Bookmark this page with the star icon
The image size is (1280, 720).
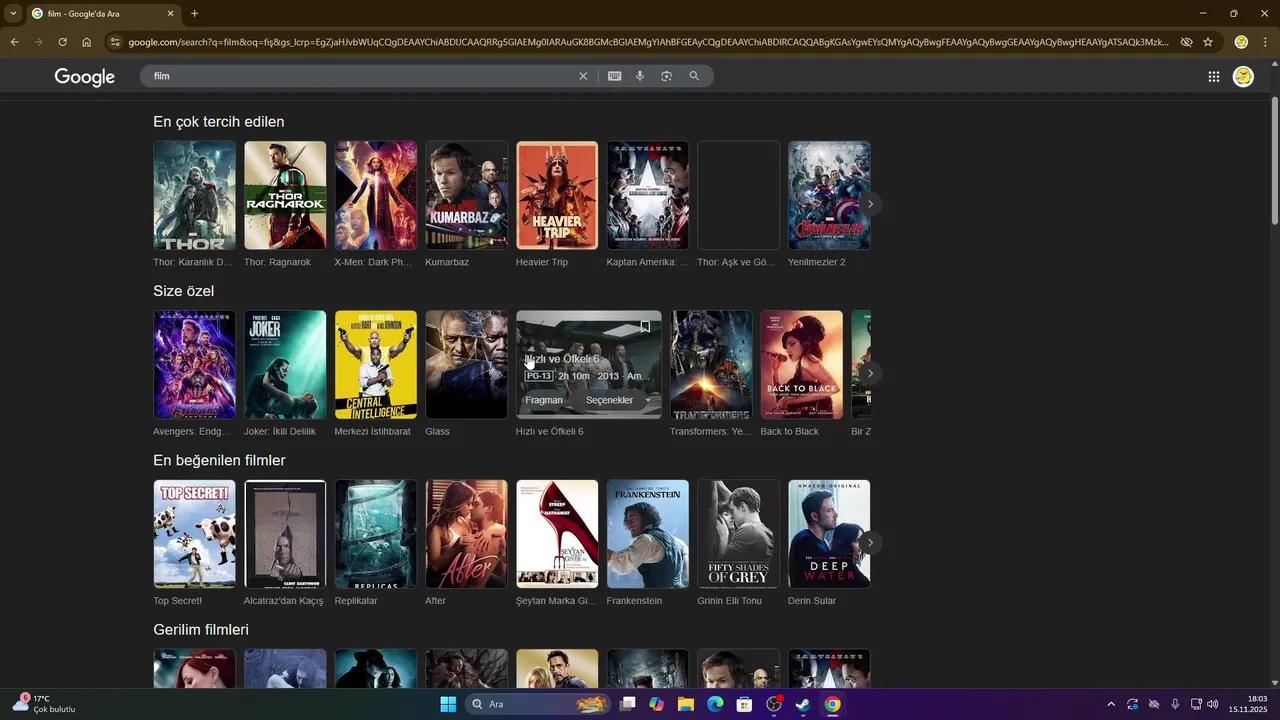coord(1208,42)
